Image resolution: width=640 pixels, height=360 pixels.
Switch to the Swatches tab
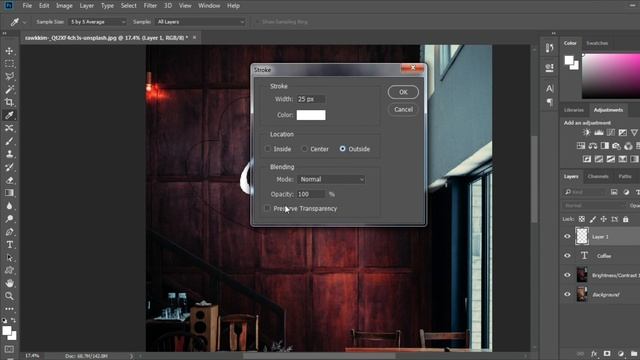(x=597, y=43)
